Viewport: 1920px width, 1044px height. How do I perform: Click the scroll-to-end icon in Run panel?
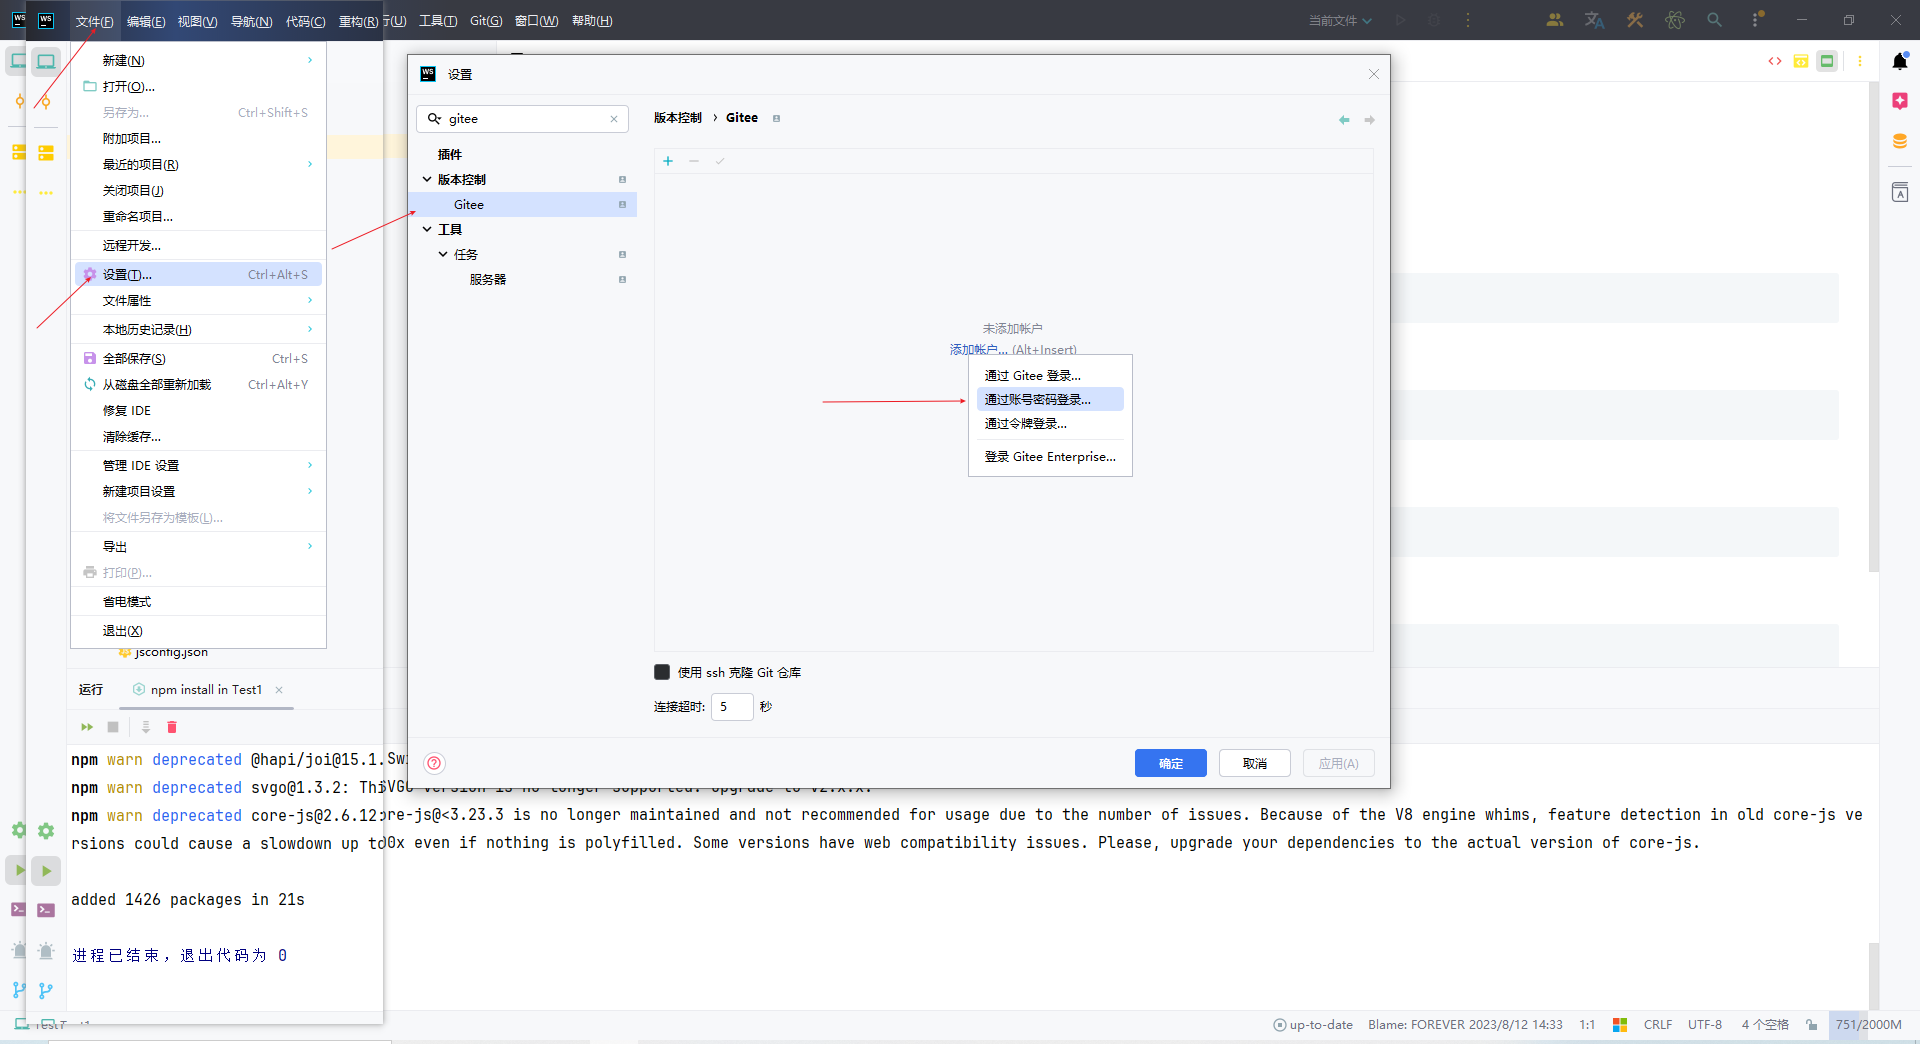tap(146, 727)
